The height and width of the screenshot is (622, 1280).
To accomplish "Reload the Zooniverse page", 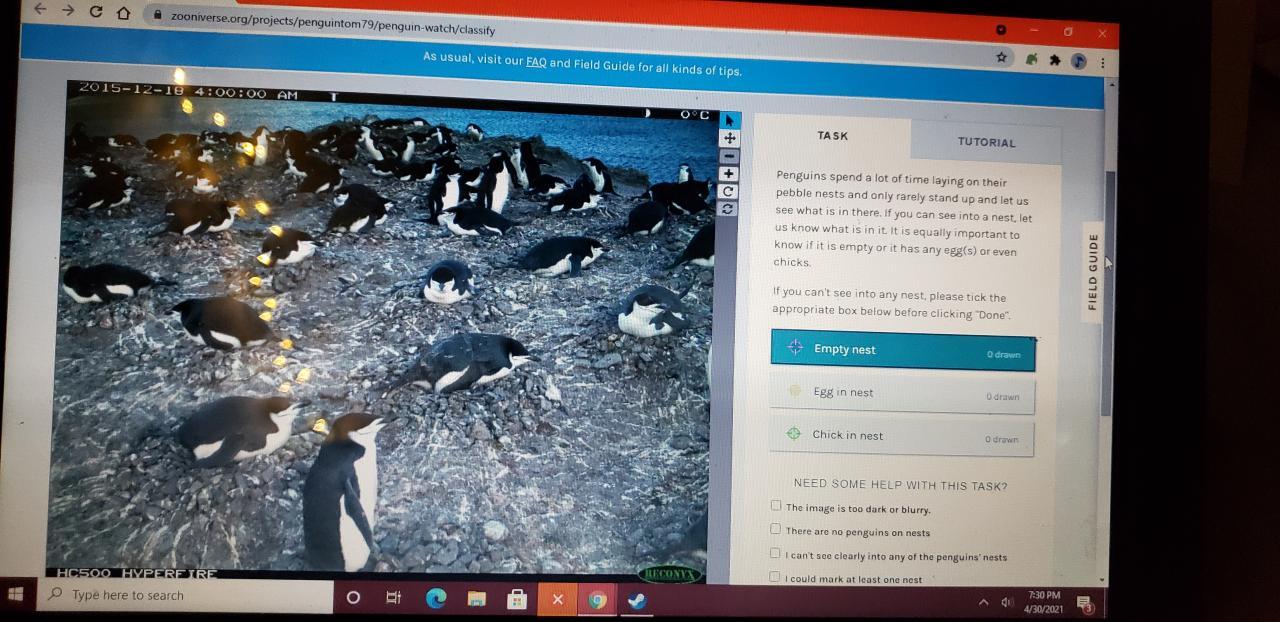I will [96, 11].
